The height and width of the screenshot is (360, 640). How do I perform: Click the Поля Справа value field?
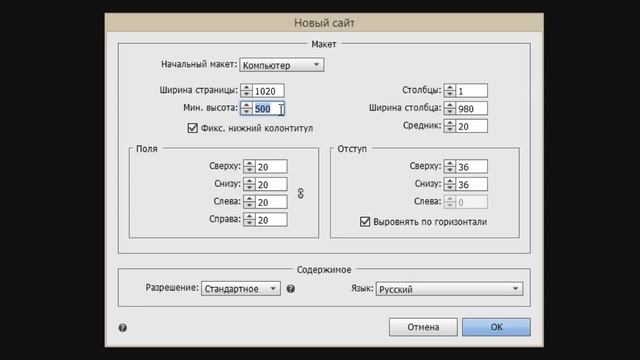(x=271, y=220)
